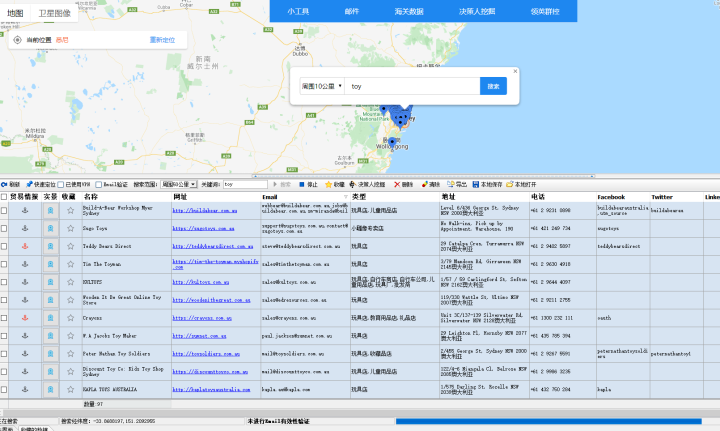The width and height of the screenshot is (720, 431).
Task: Open the 邮件 tab
Action: tap(352, 11)
